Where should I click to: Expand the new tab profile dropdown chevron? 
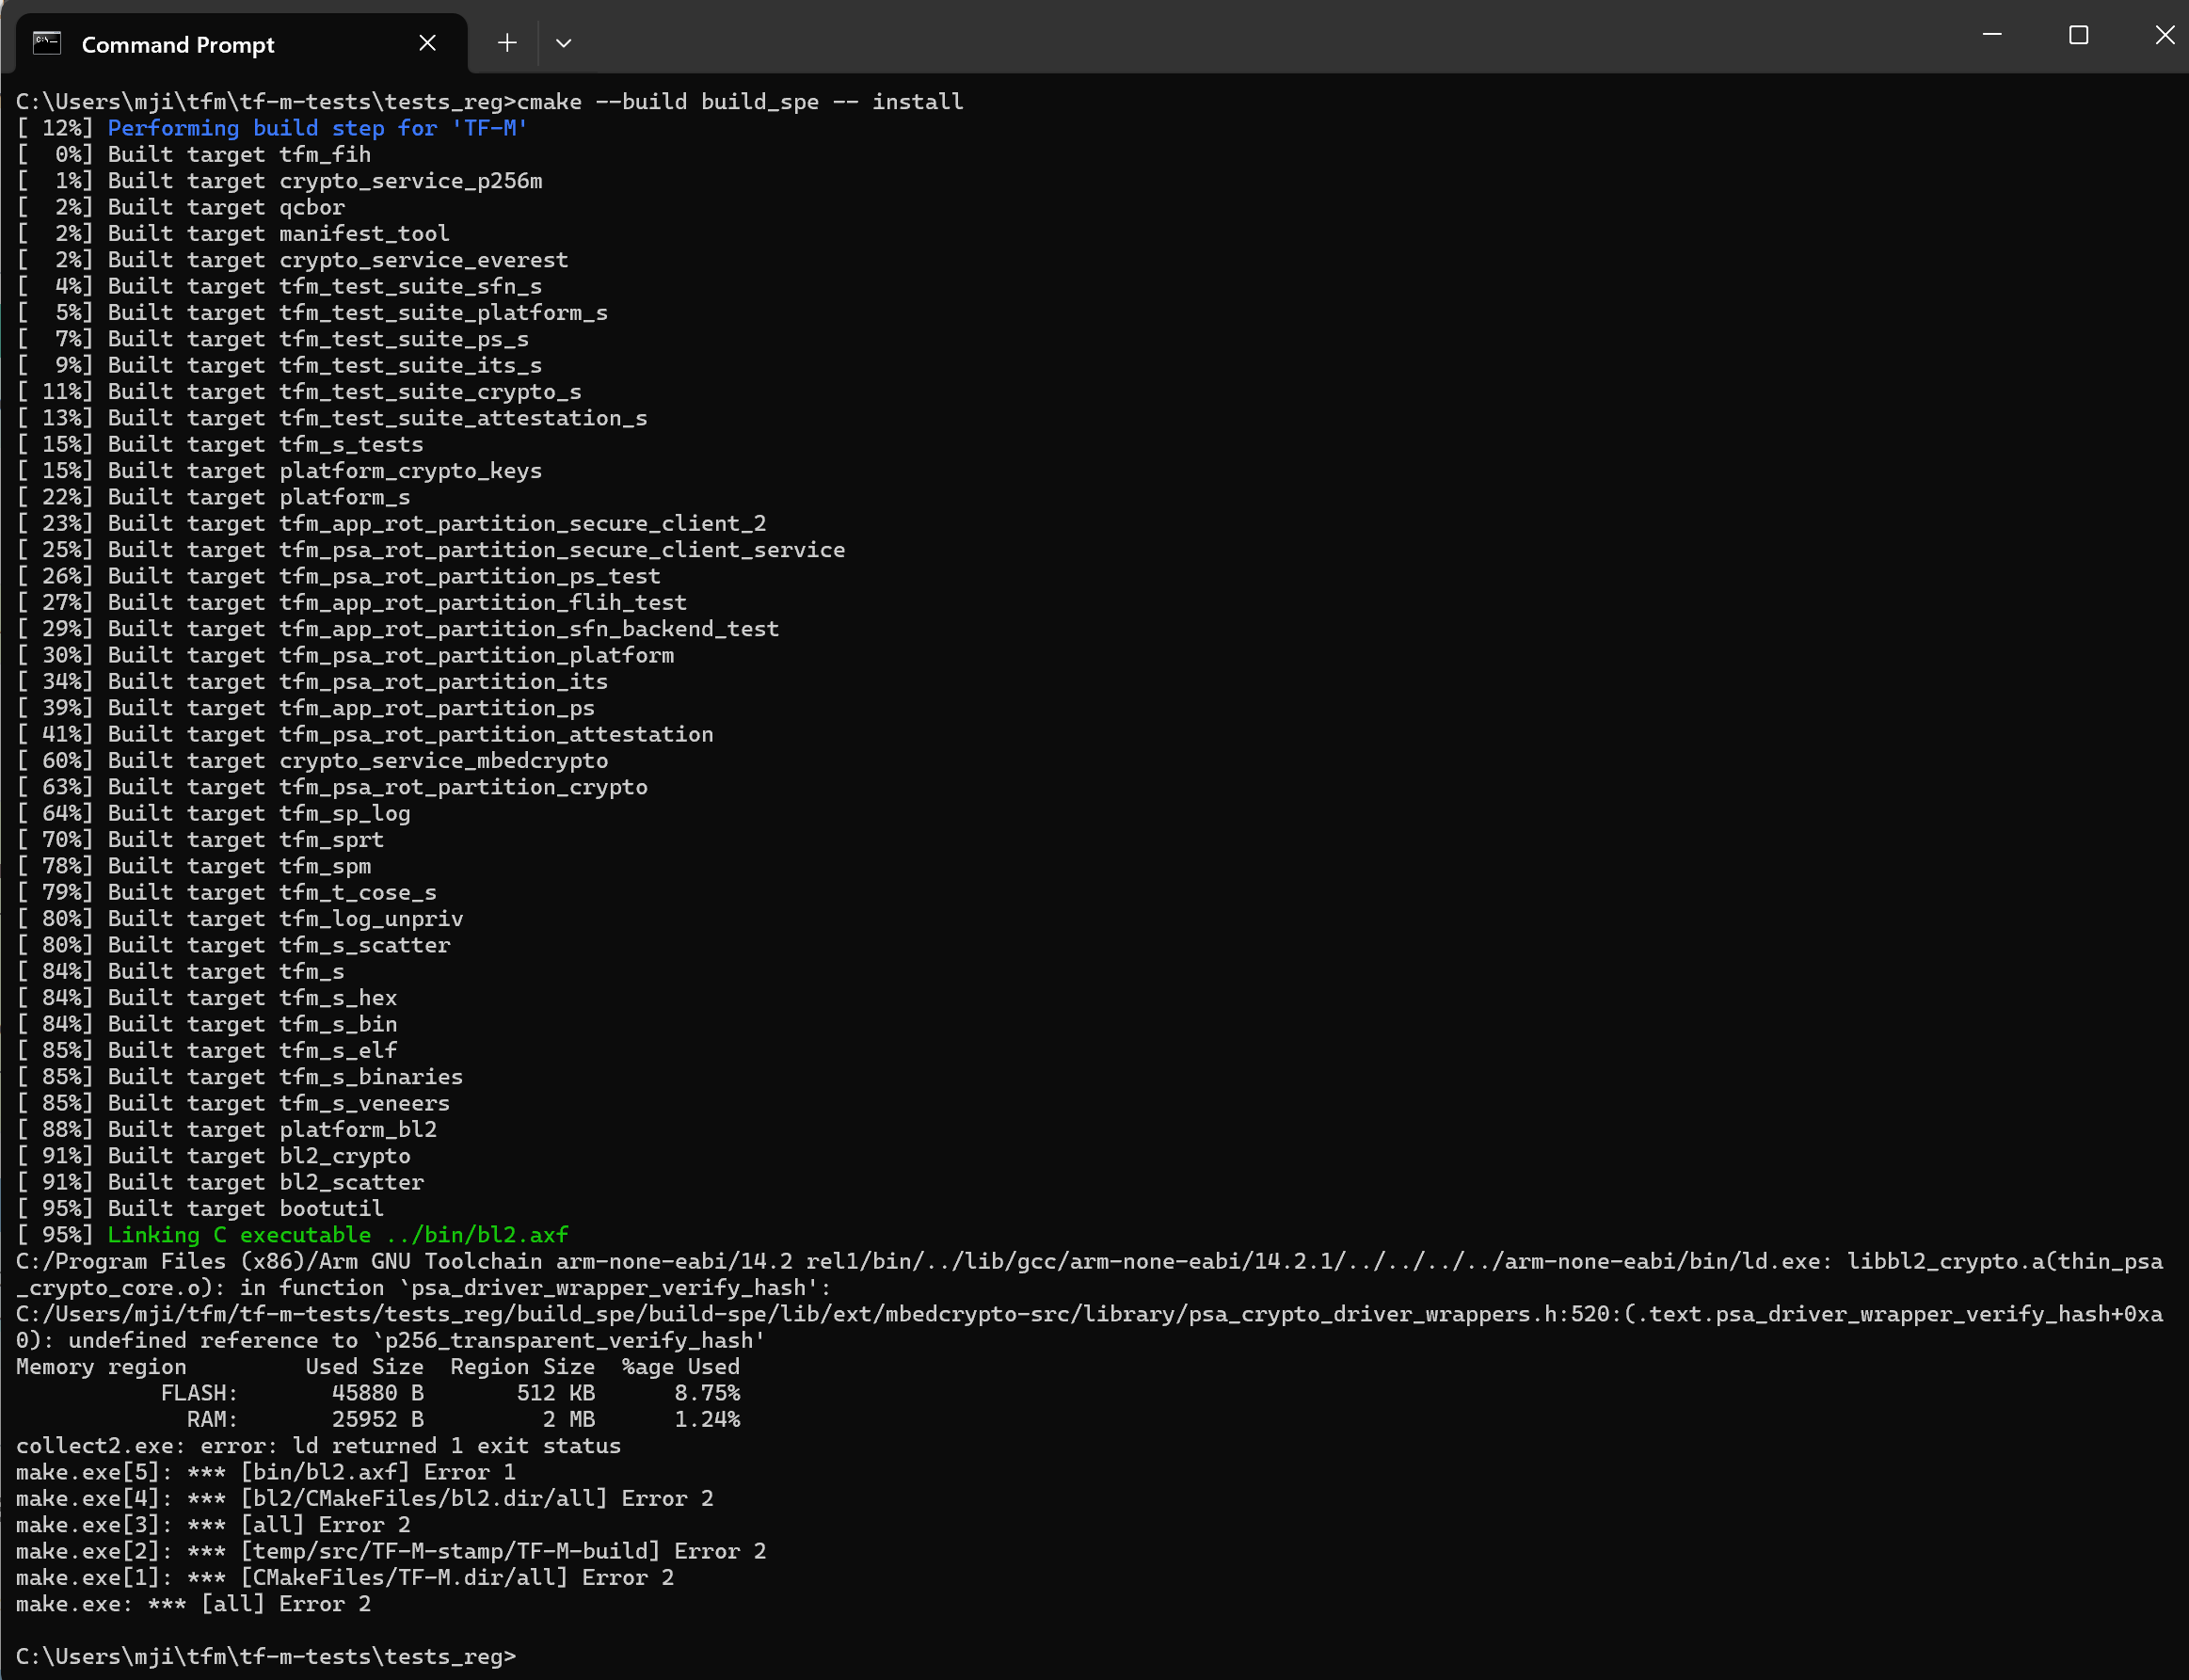click(x=563, y=43)
